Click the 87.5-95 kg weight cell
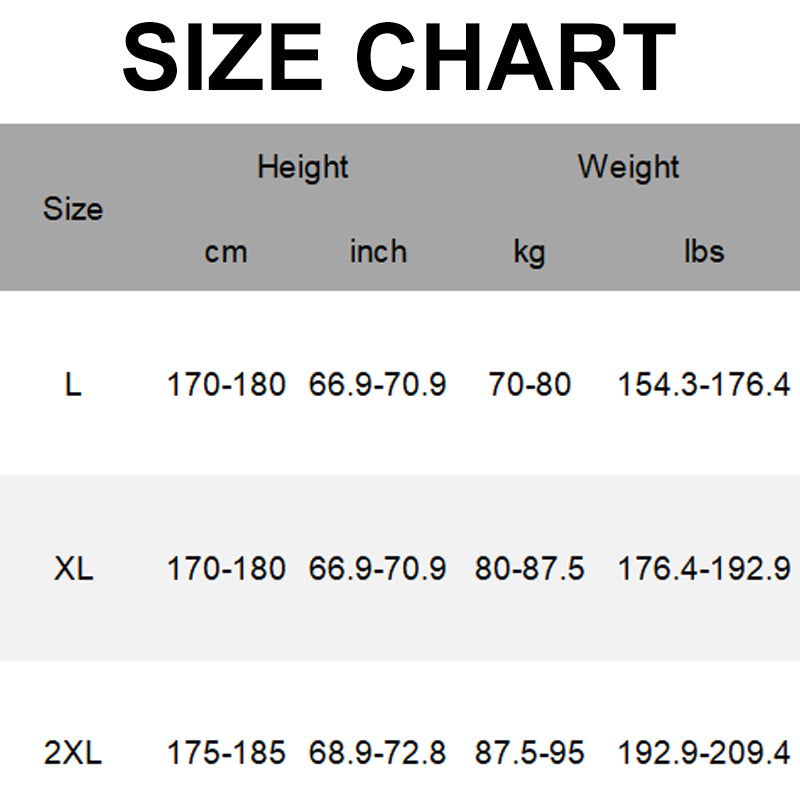Image resolution: width=800 pixels, height=800 pixels. click(x=530, y=753)
